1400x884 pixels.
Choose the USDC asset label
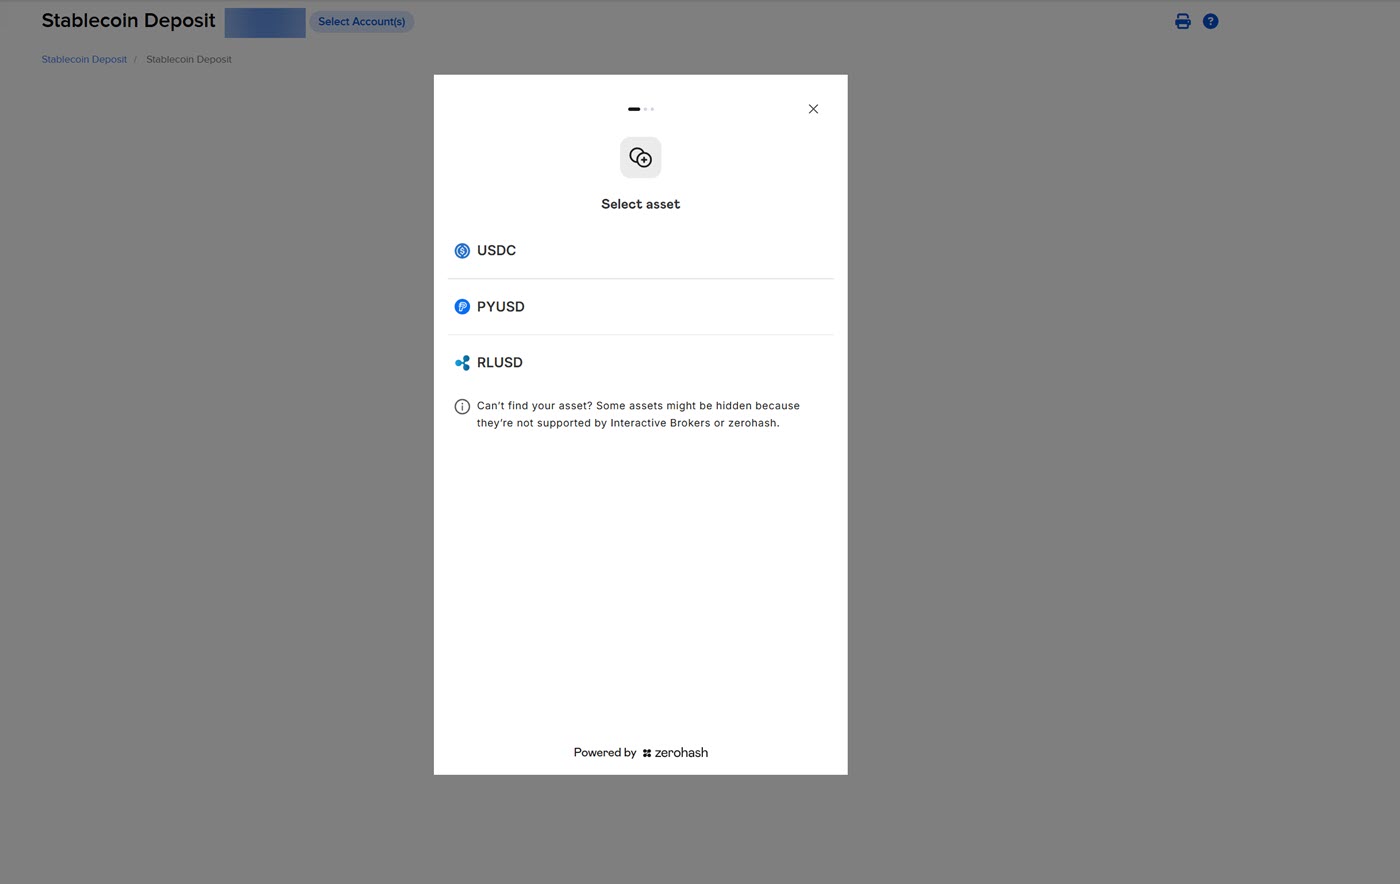496,251
